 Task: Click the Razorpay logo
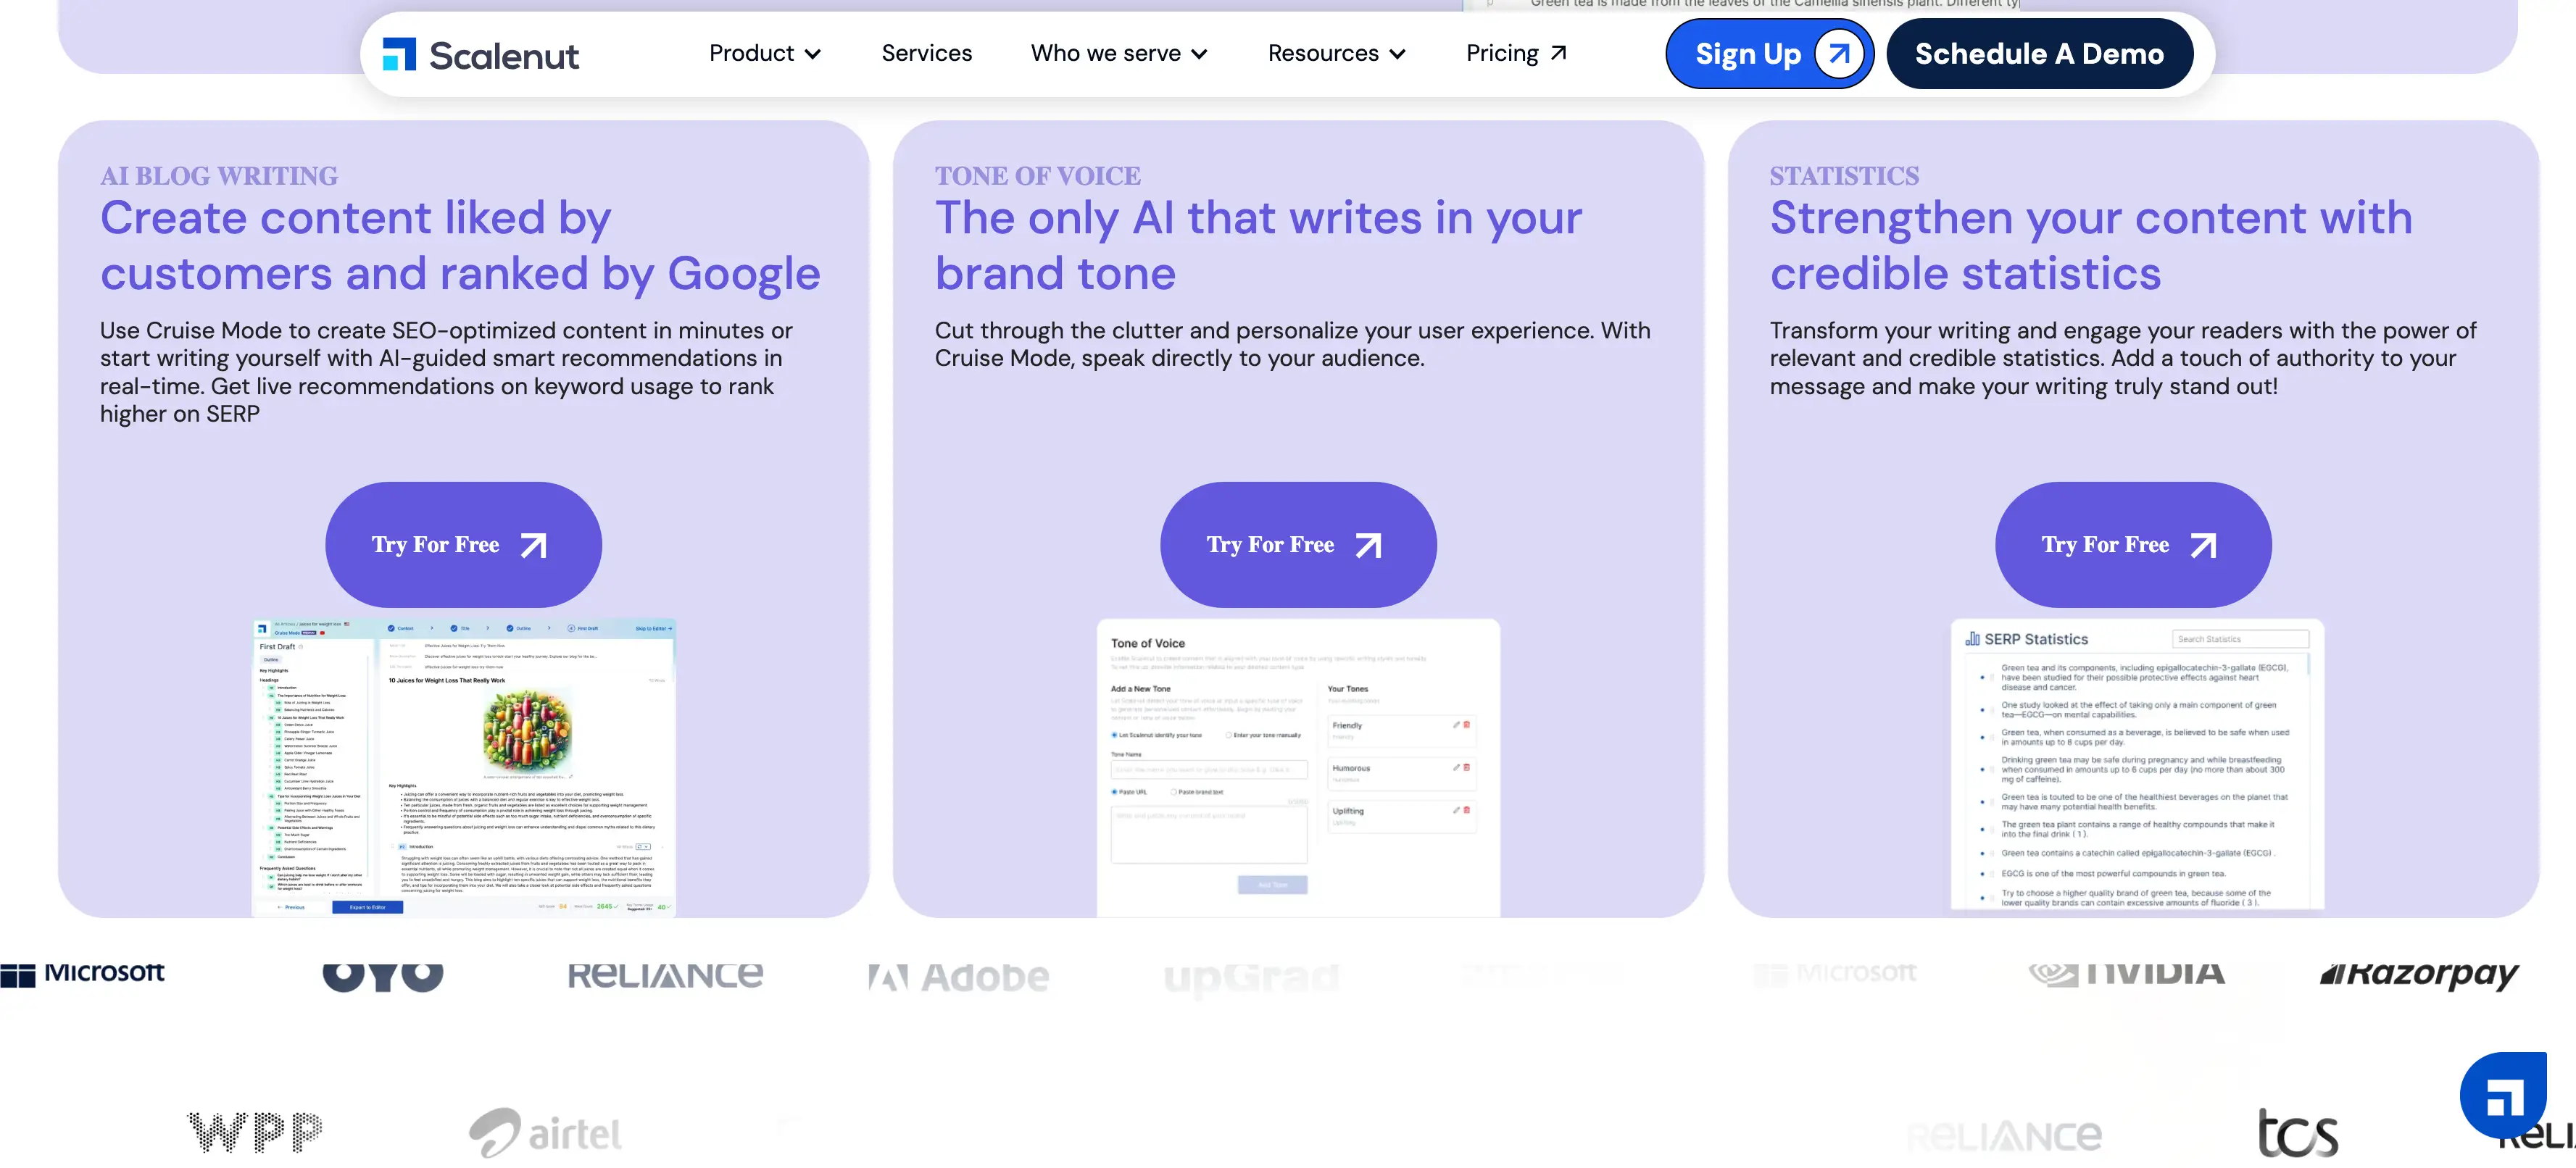[2419, 975]
